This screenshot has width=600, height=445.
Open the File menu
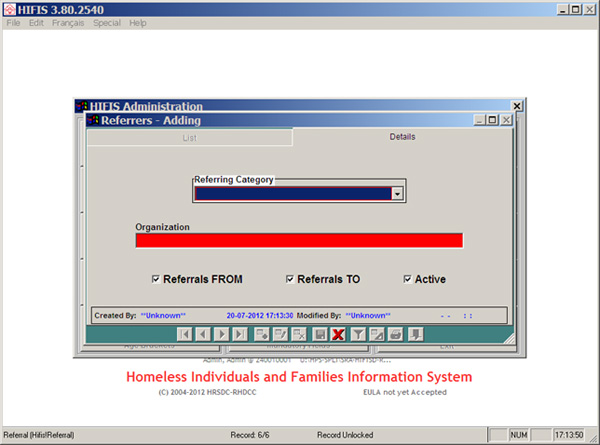tap(14, 22)
